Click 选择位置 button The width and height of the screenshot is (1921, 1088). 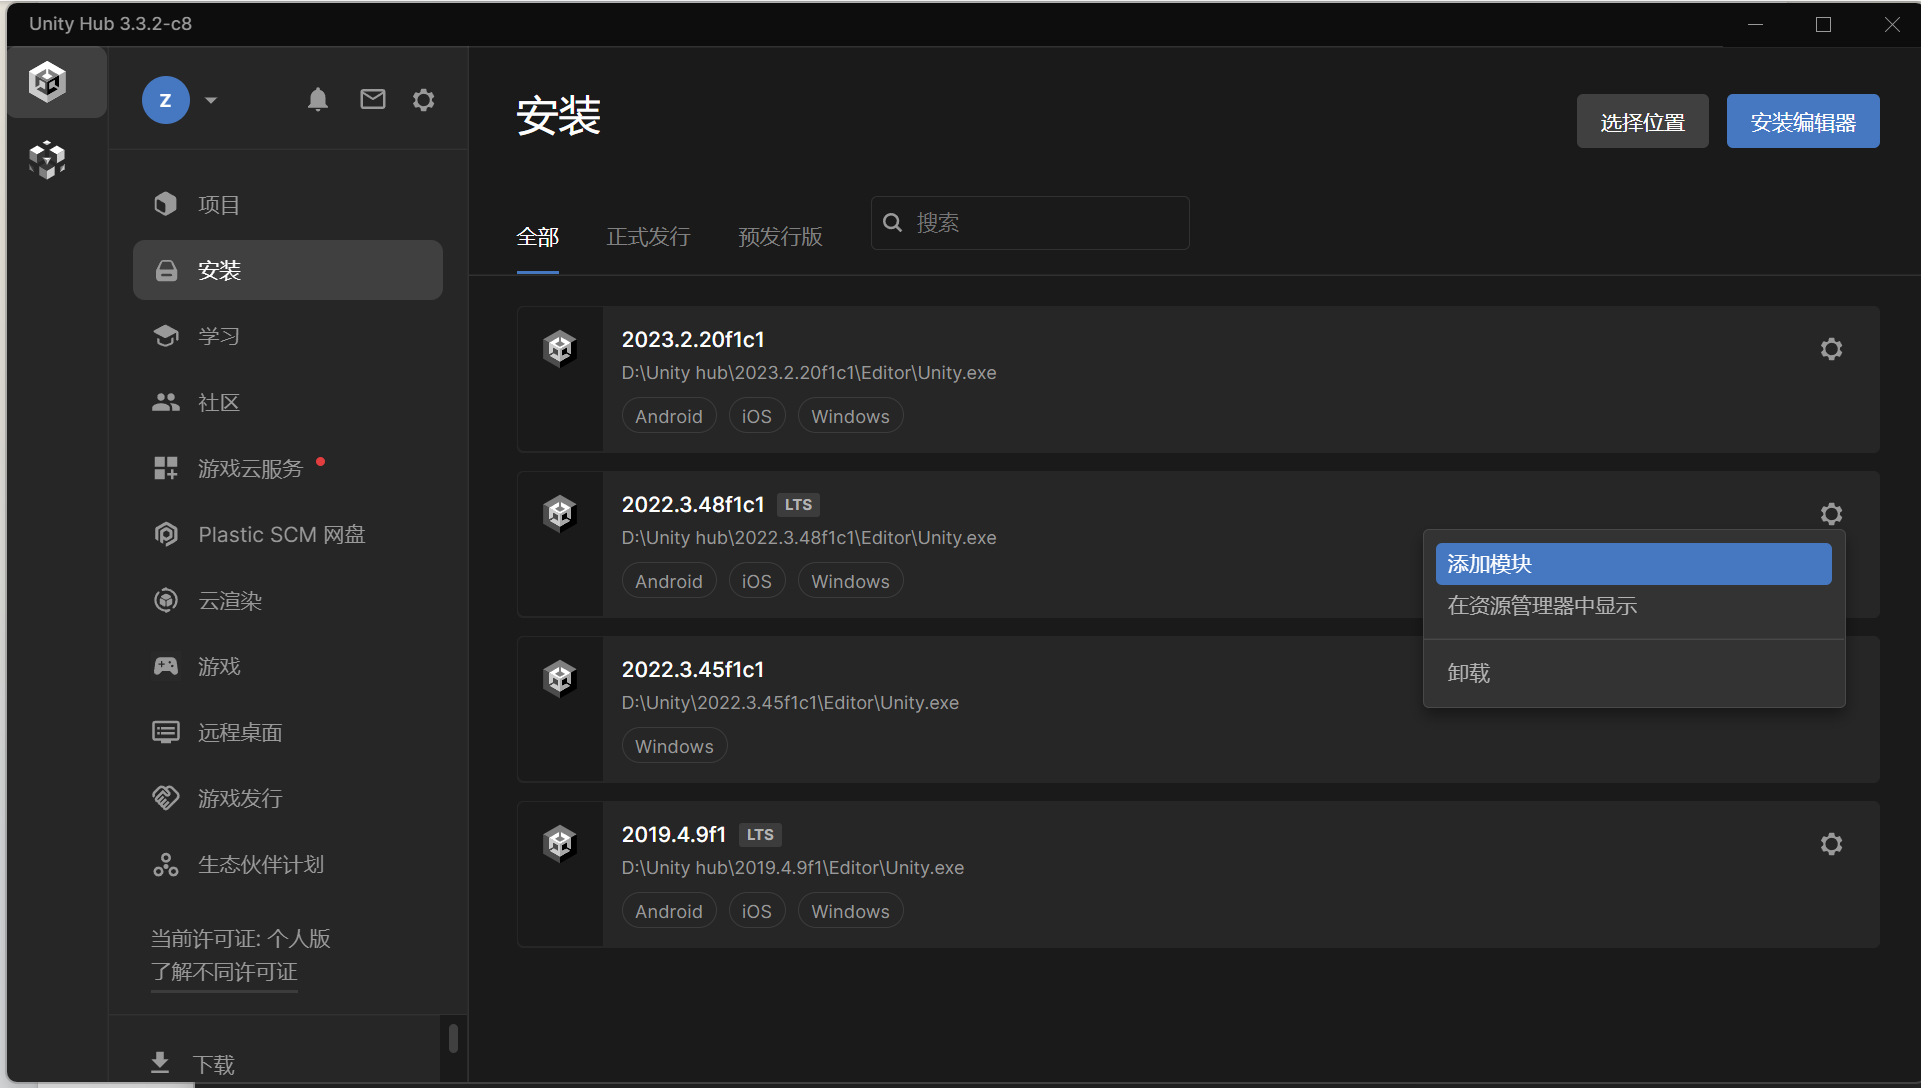point(1643,122)
